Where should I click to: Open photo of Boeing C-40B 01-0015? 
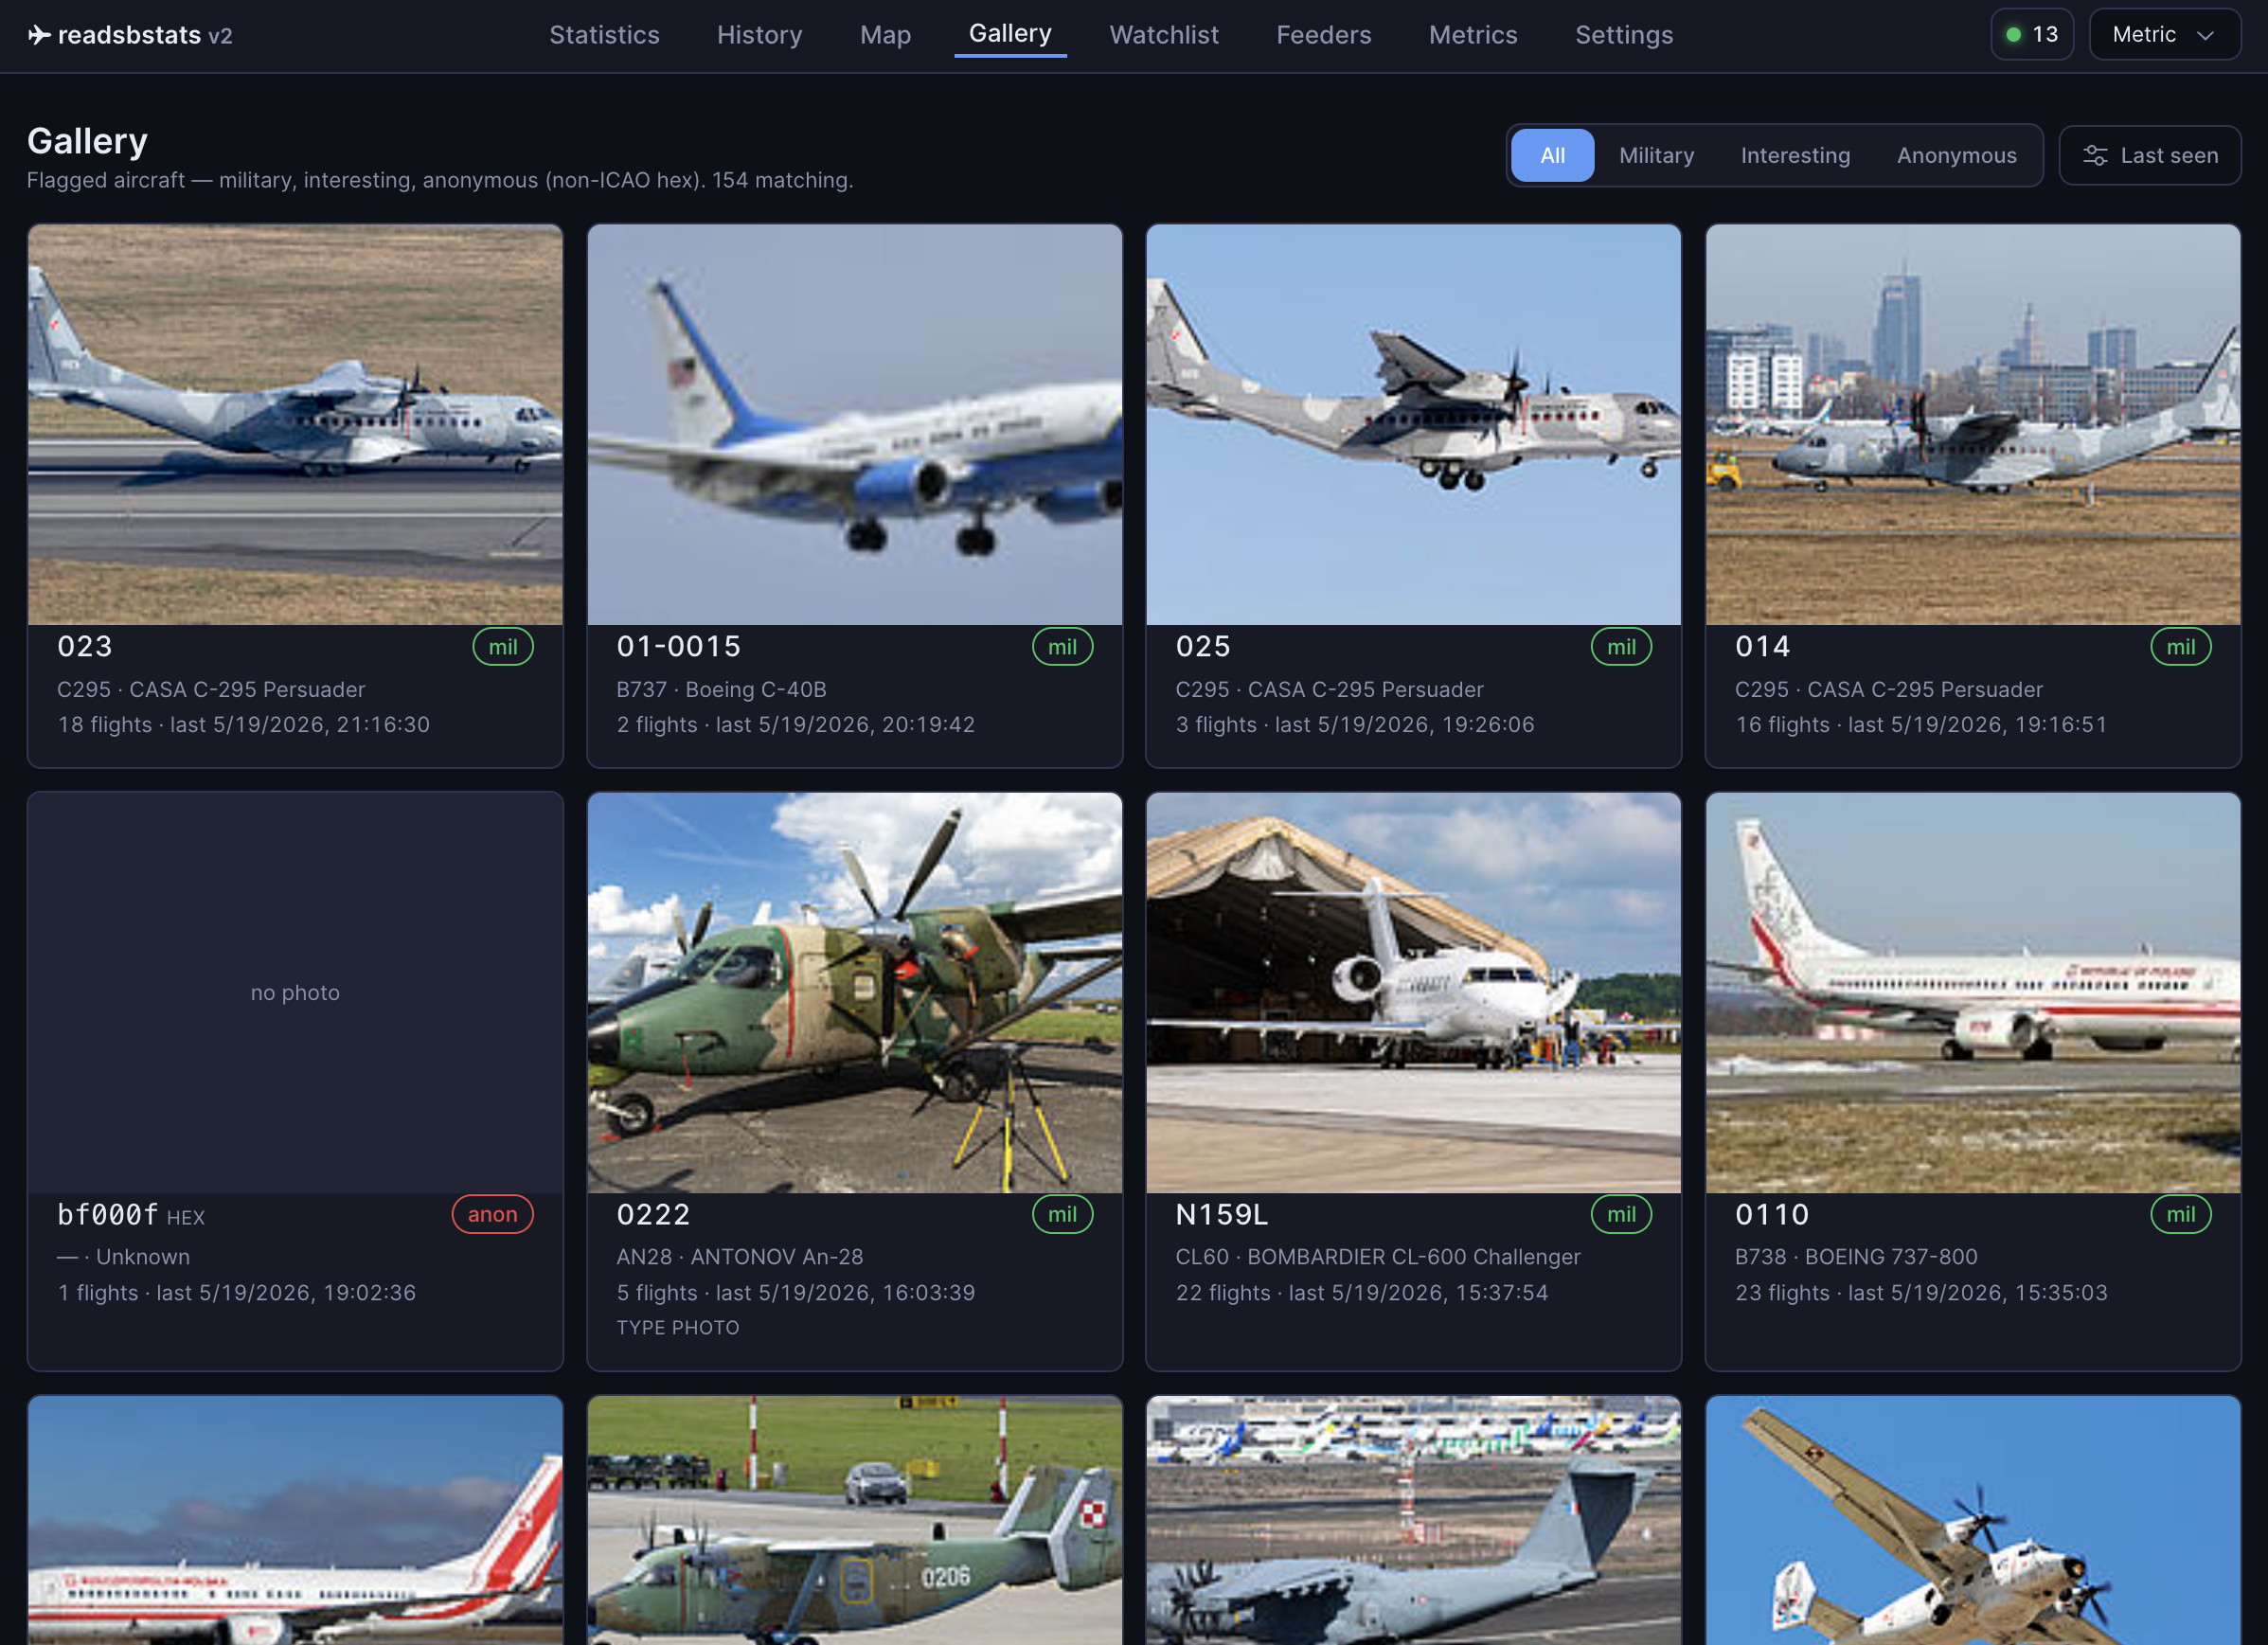coord(854,425)
